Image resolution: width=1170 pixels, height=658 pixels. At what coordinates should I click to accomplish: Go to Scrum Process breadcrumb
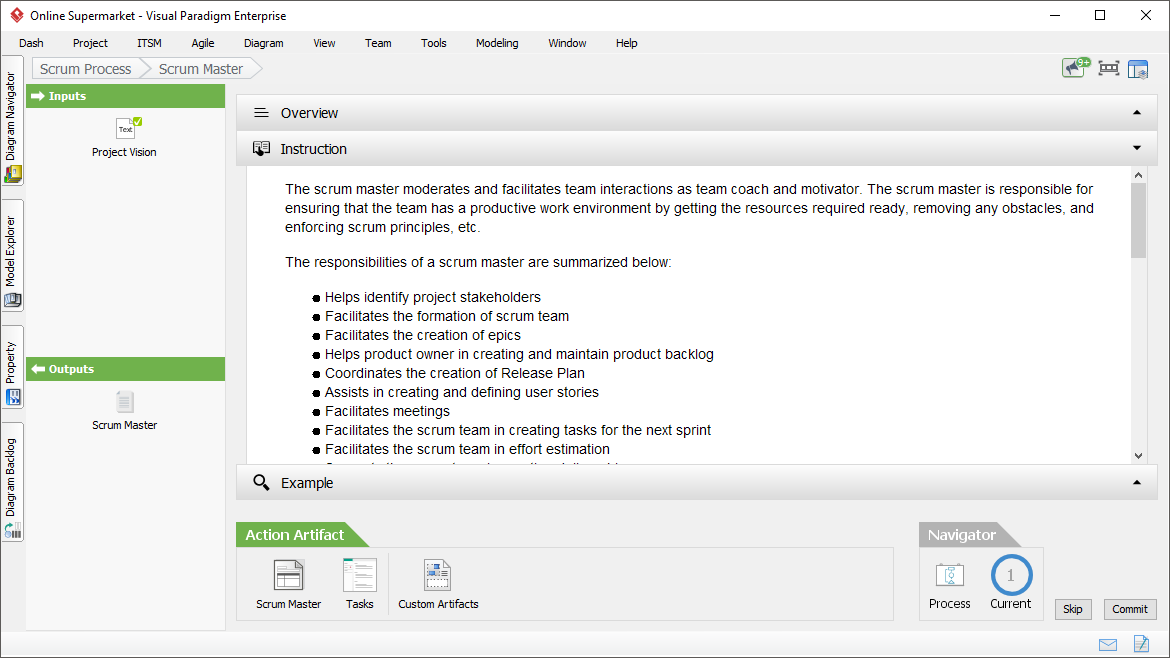(x=86, y=69)
